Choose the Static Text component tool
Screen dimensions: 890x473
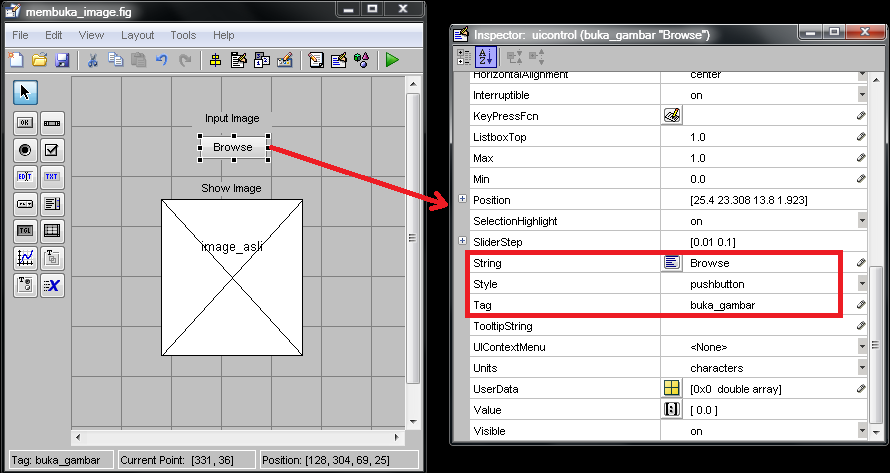[x=52, y=177]
